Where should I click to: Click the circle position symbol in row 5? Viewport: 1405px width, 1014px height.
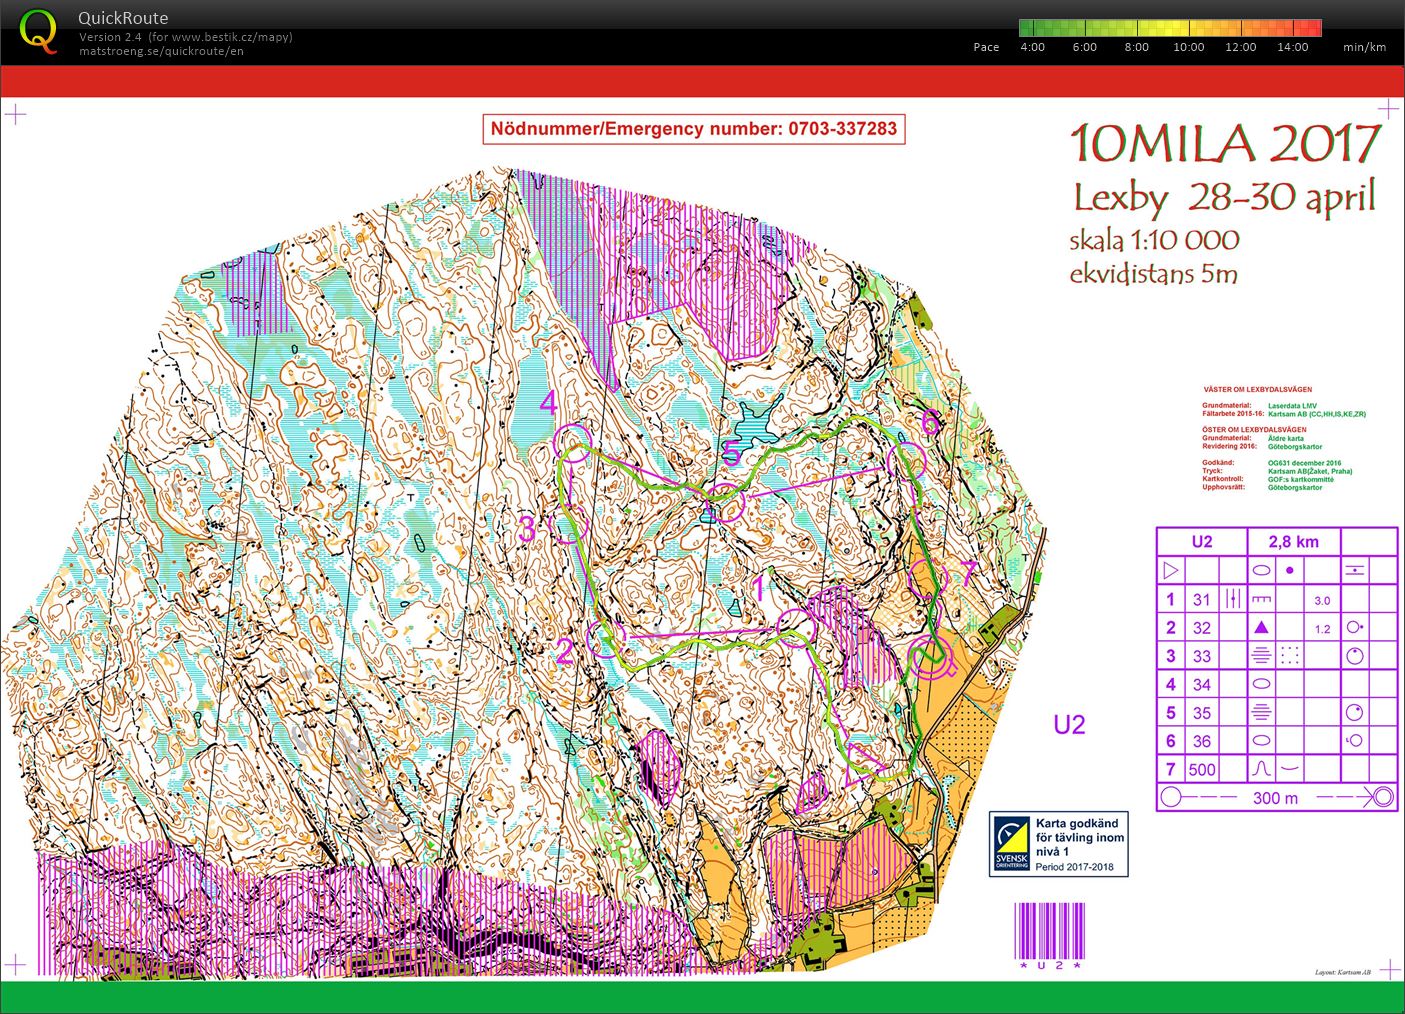[x=1354, y=713]
